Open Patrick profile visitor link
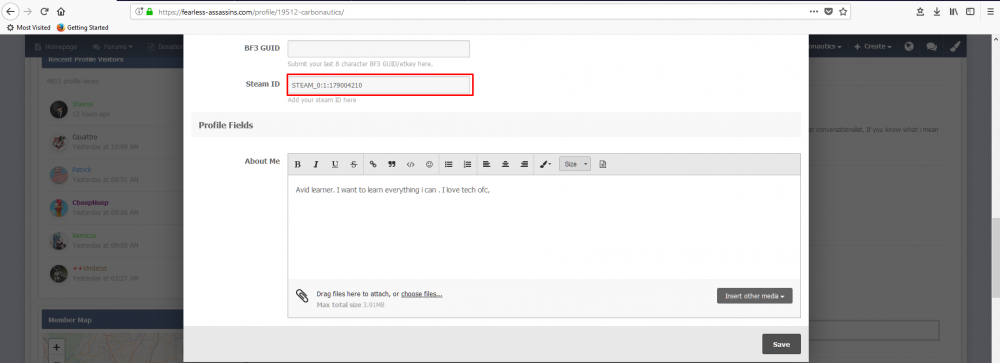 [82, 170]
